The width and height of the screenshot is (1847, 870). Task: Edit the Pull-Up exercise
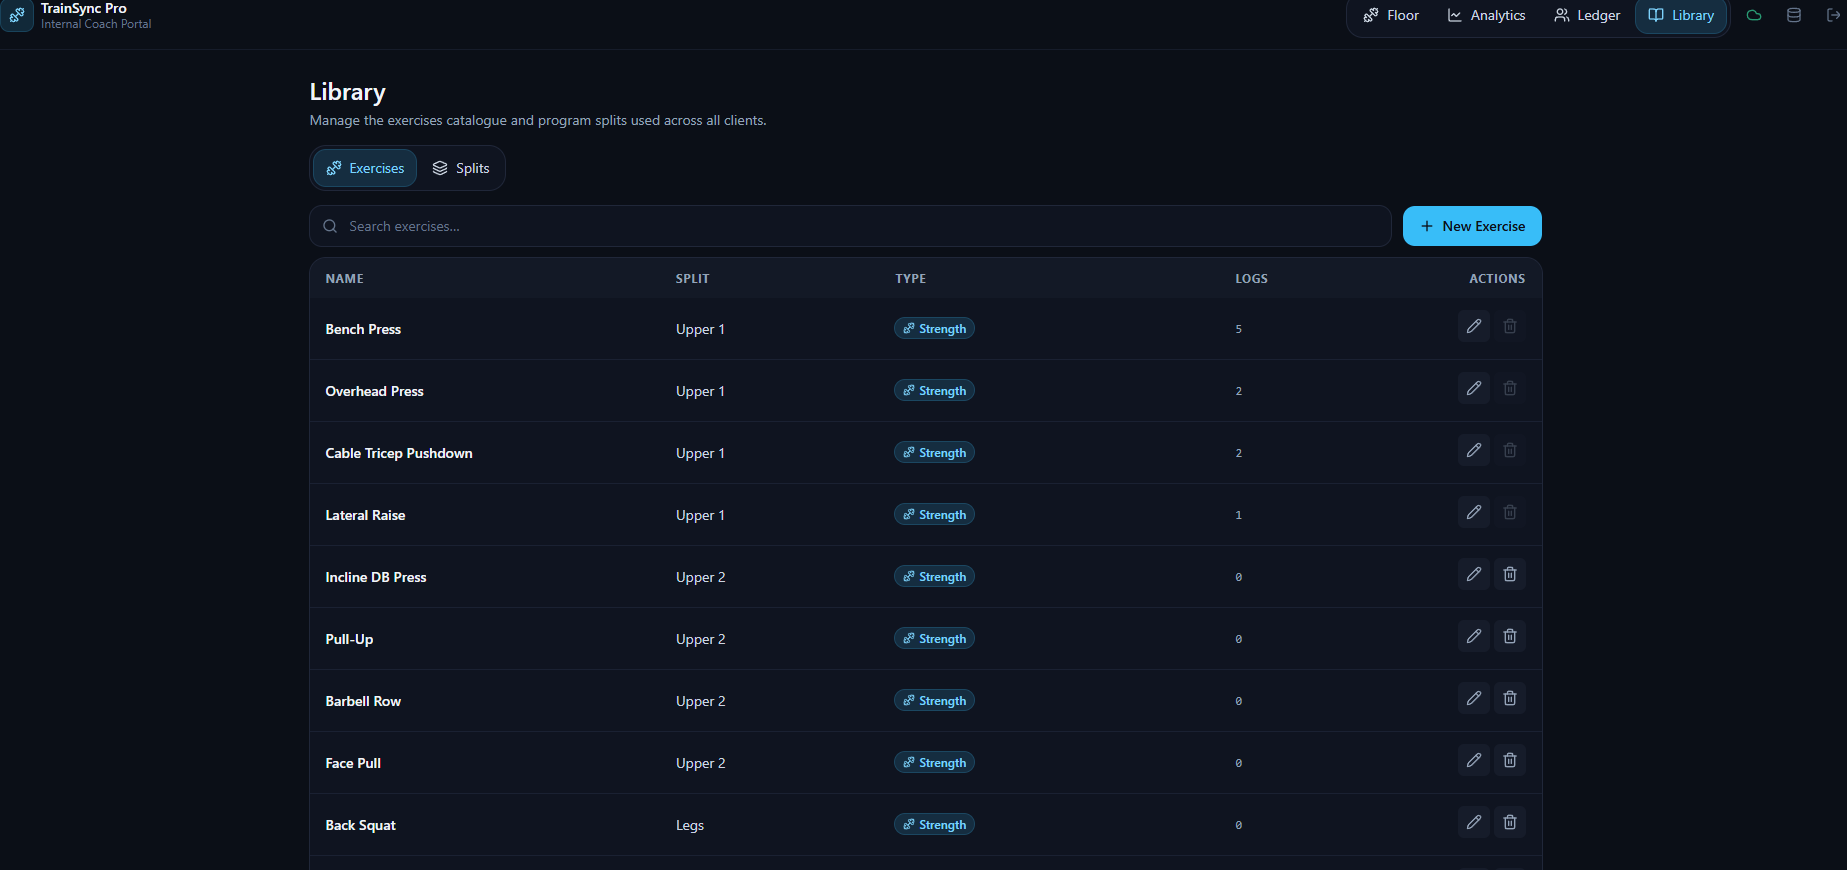[1473, 636]
